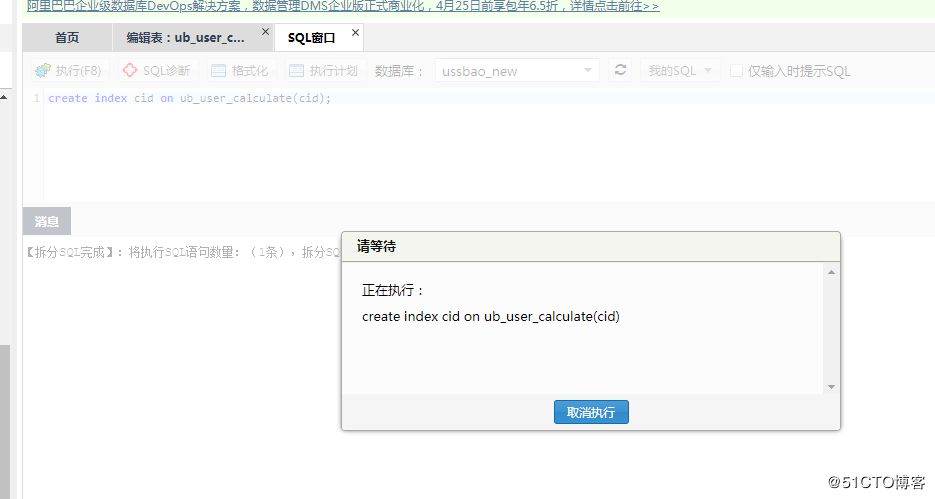Click the dialog scrollbar up arrow
Image resolution: width=935 pixels, height=499 pixels.
point(831,272)
